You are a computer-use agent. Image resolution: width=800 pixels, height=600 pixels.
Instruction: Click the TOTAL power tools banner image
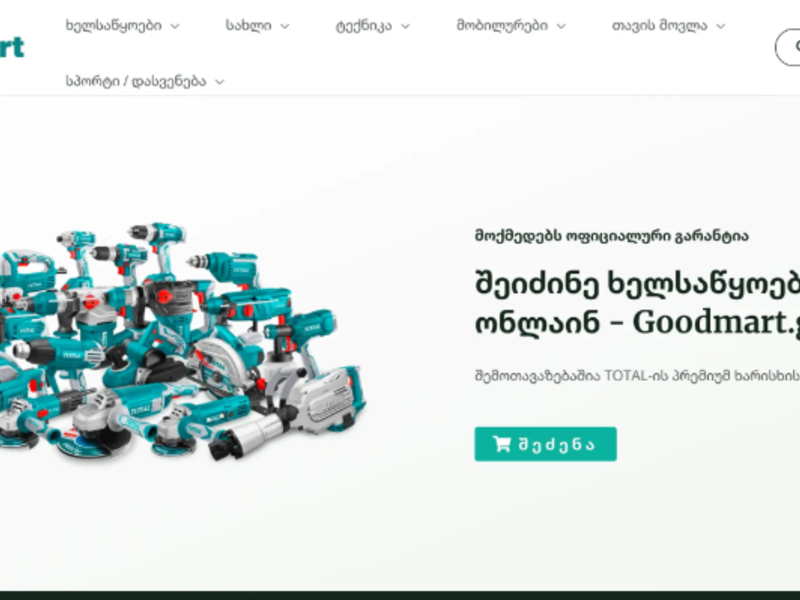181,341
